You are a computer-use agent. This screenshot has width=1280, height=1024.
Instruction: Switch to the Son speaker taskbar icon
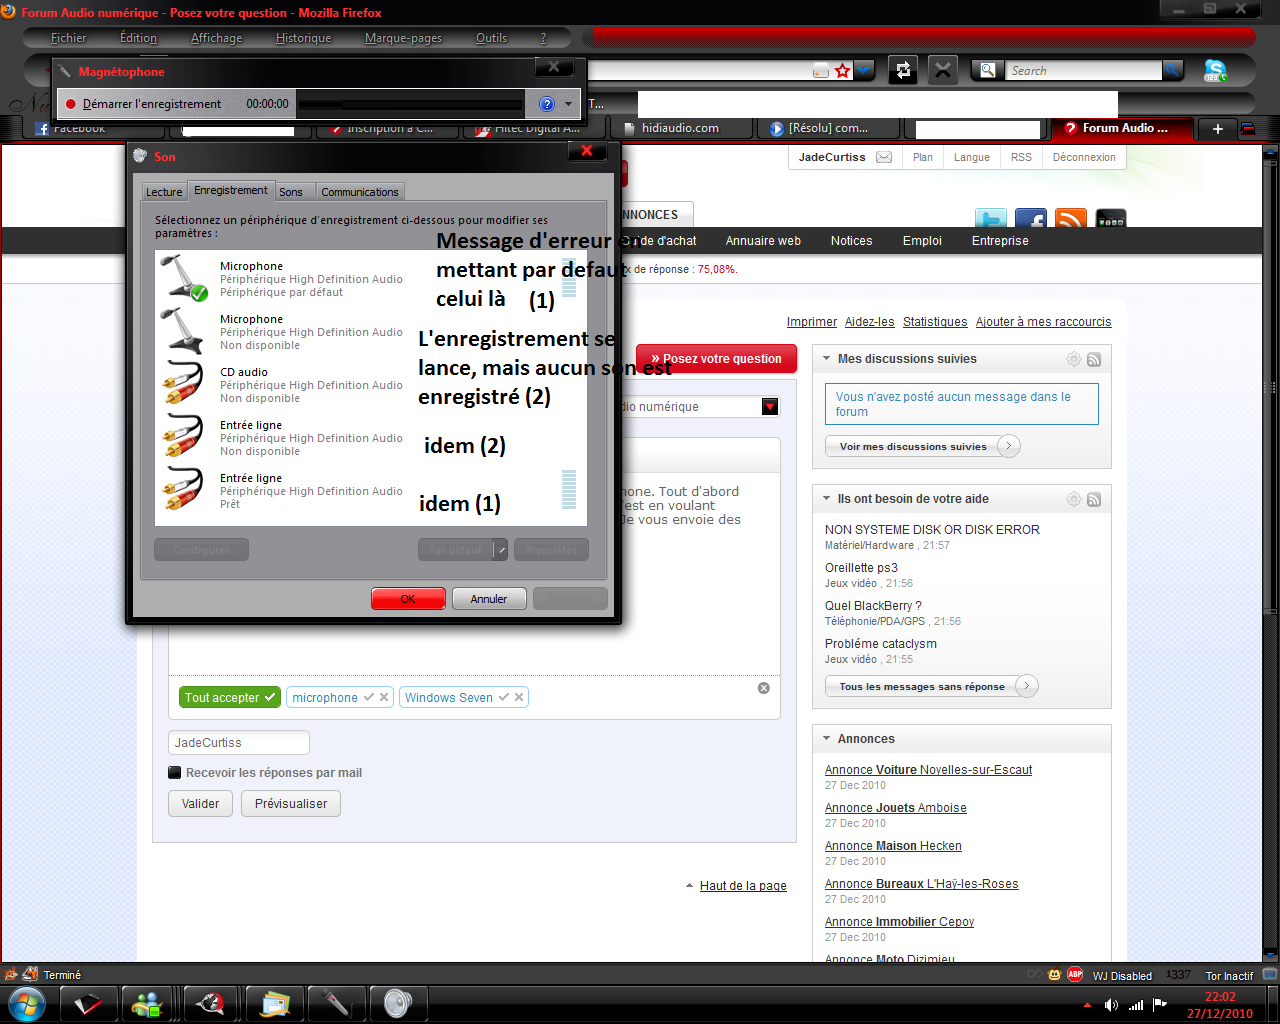tap(398, 1003)
